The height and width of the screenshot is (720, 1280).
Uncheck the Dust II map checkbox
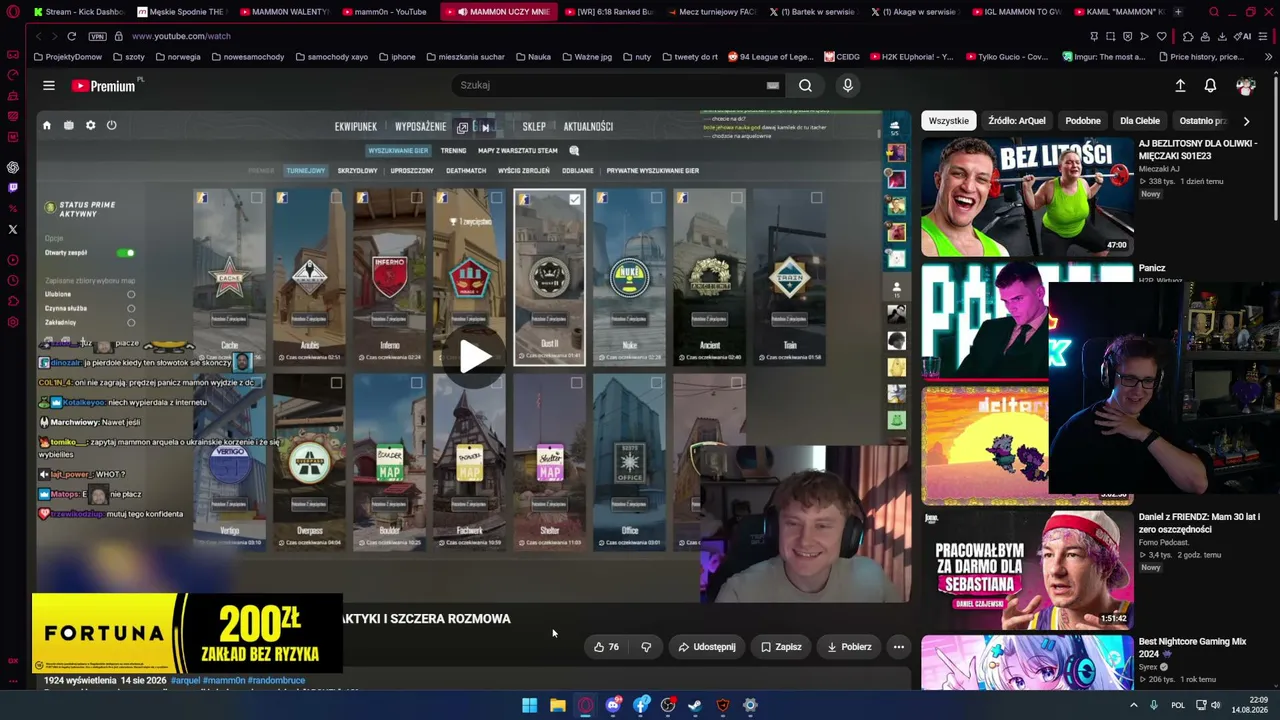point(575,199)
